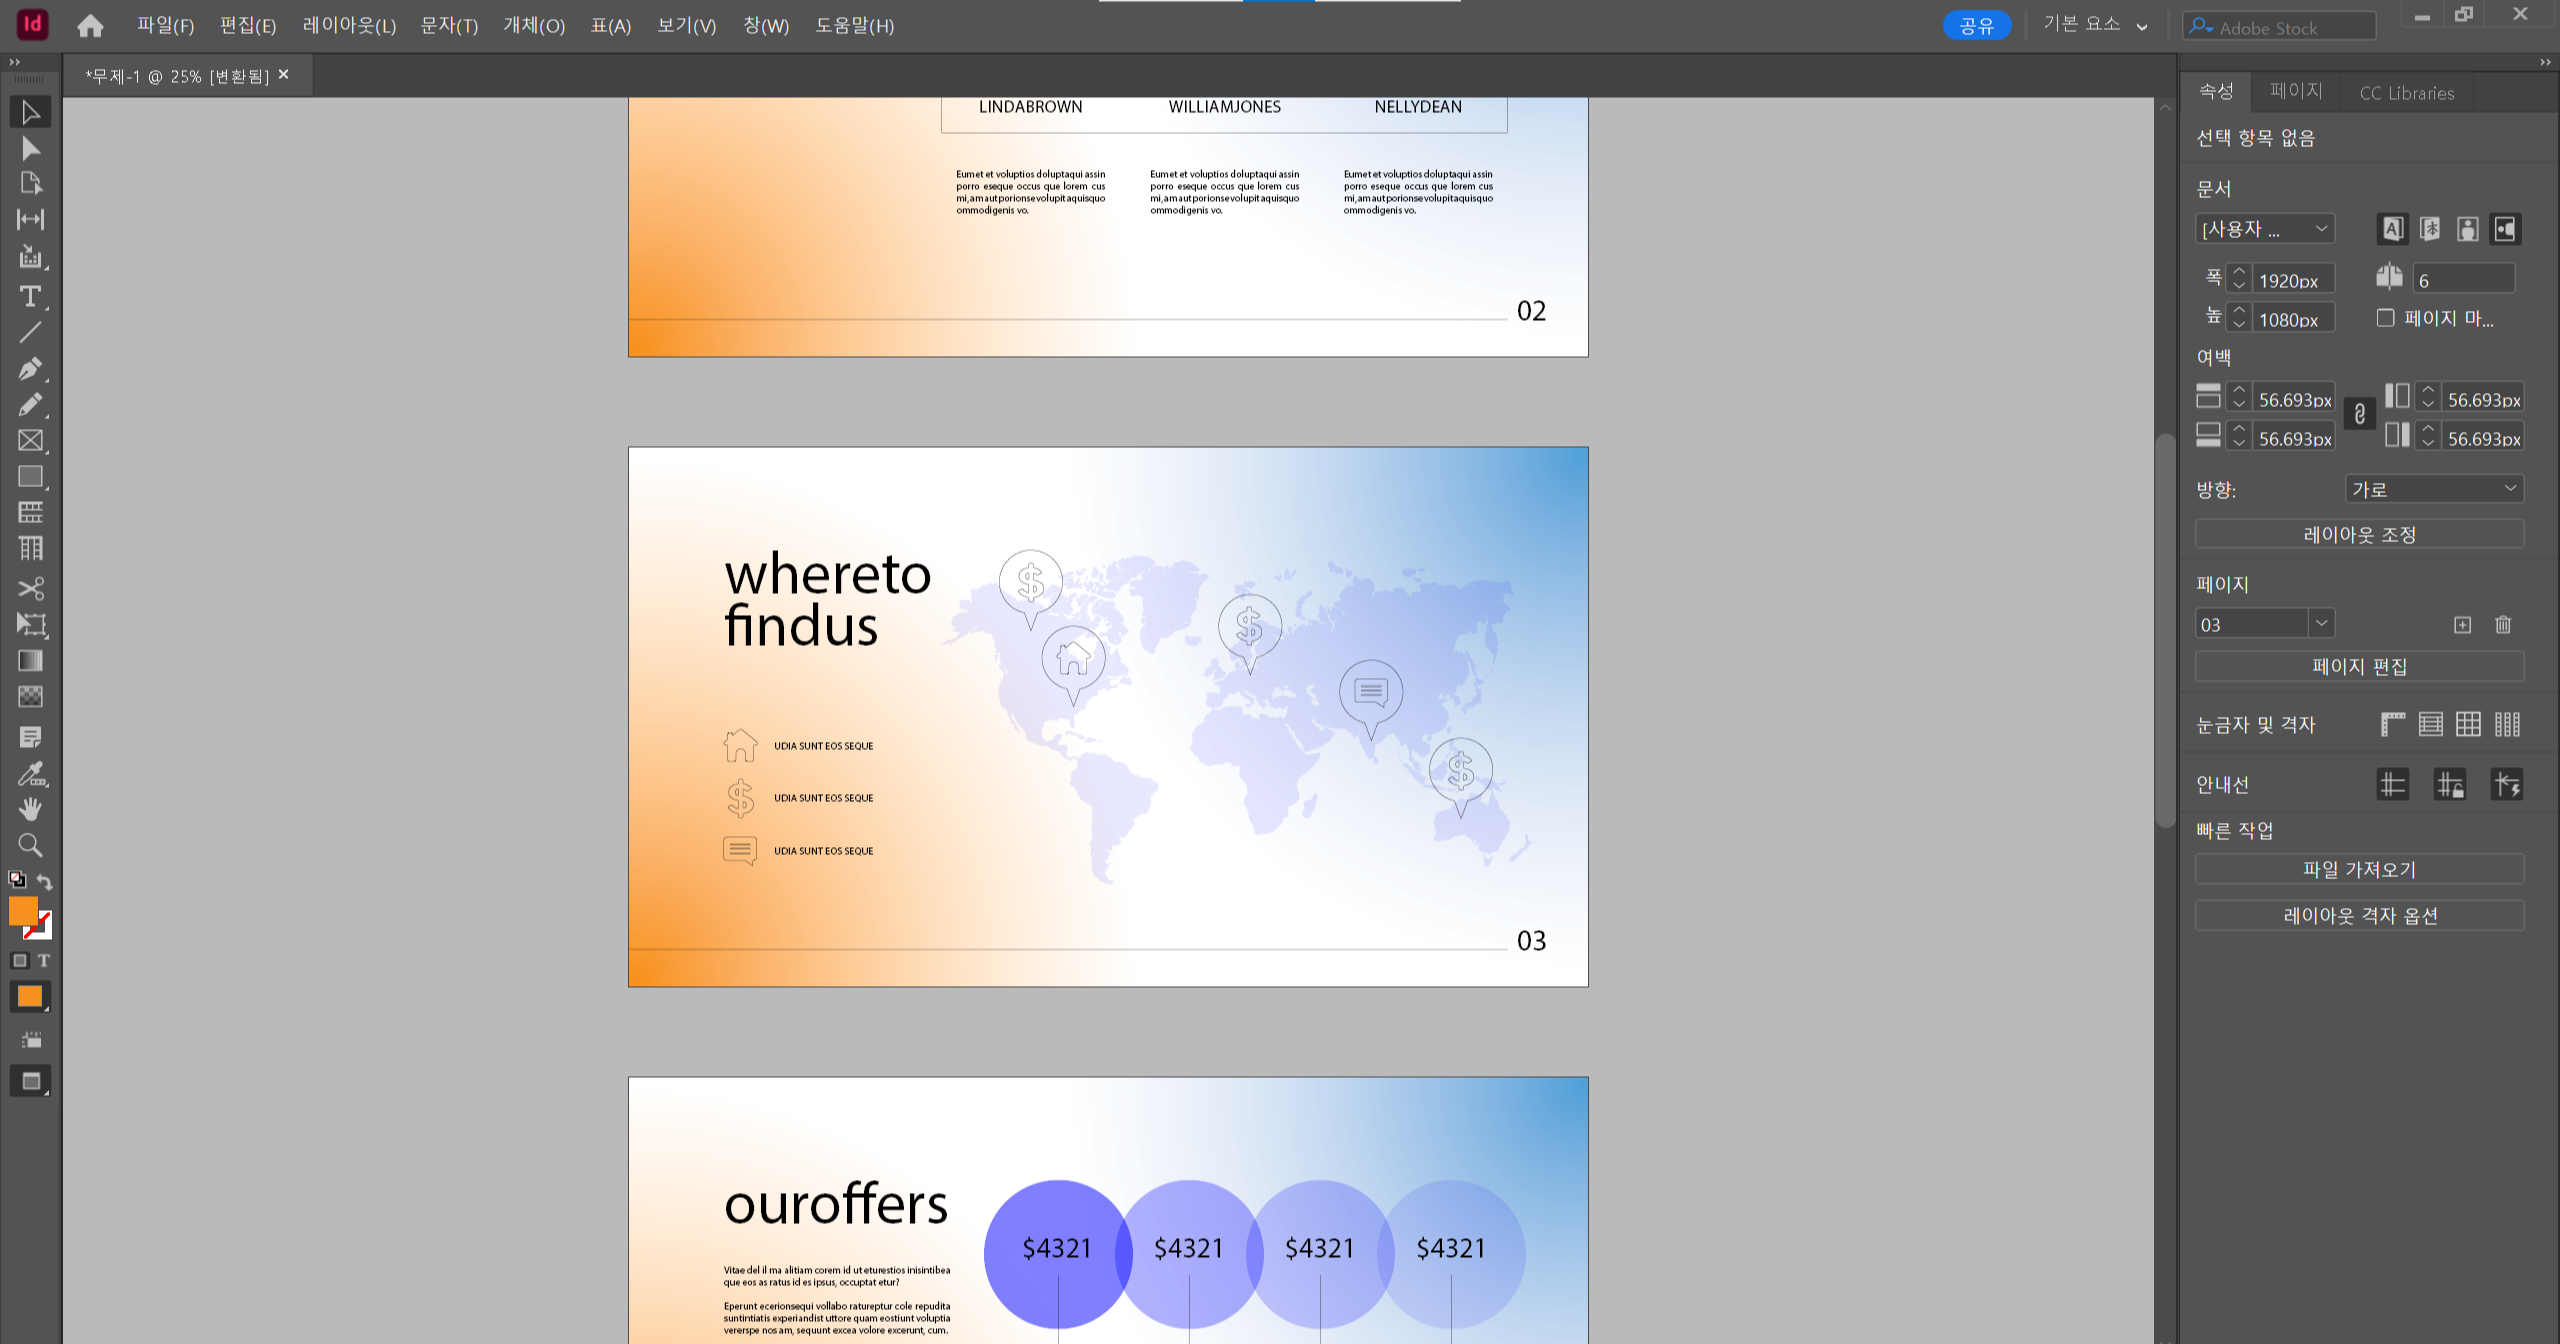Switch to the CC Libraries tab
Image resolution: width=2560 pixels, height=1344 pixels.
(2407, 93)
